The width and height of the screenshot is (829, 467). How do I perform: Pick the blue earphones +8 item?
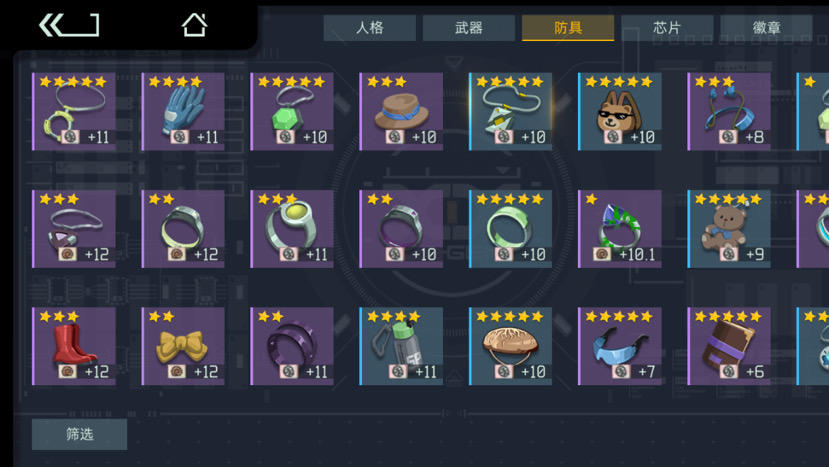(729, 112)
